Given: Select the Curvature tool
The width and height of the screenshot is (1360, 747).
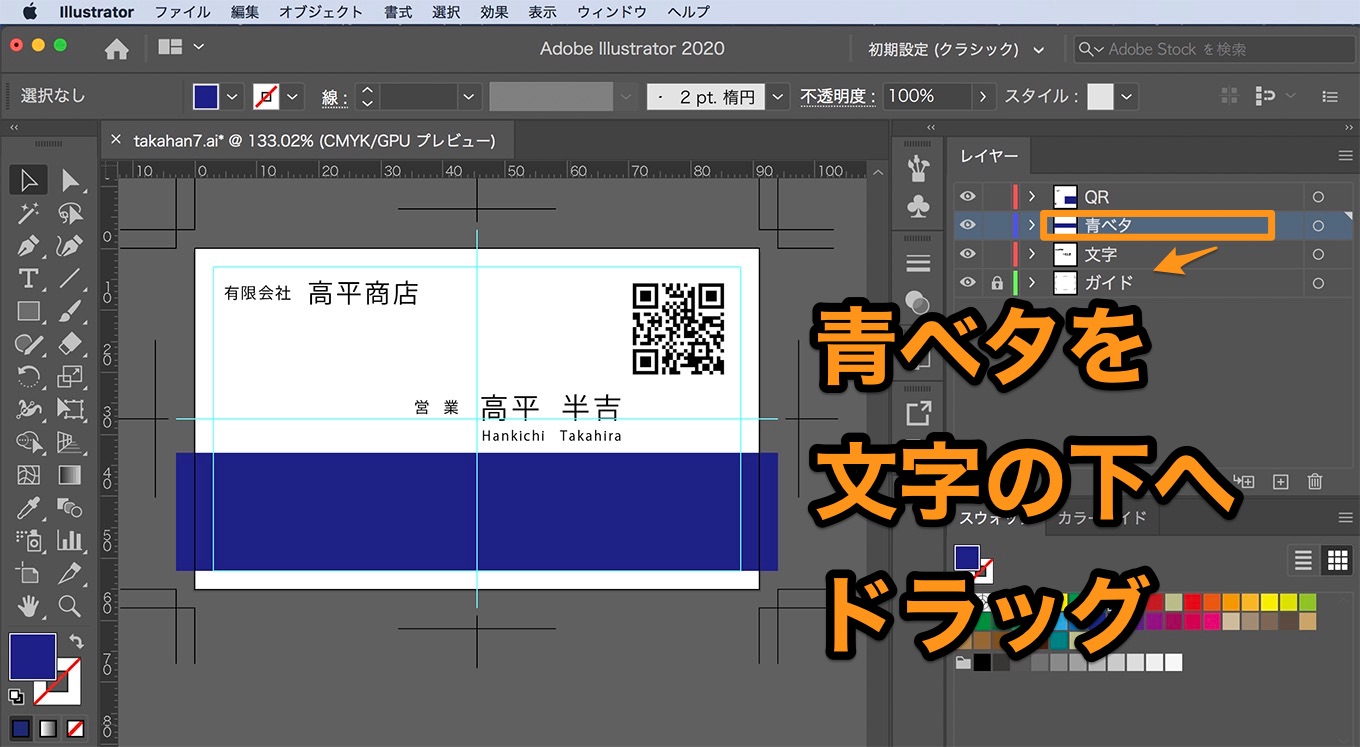Looking at the screenshot, I should pyautogui.click(x=70, y=246).
